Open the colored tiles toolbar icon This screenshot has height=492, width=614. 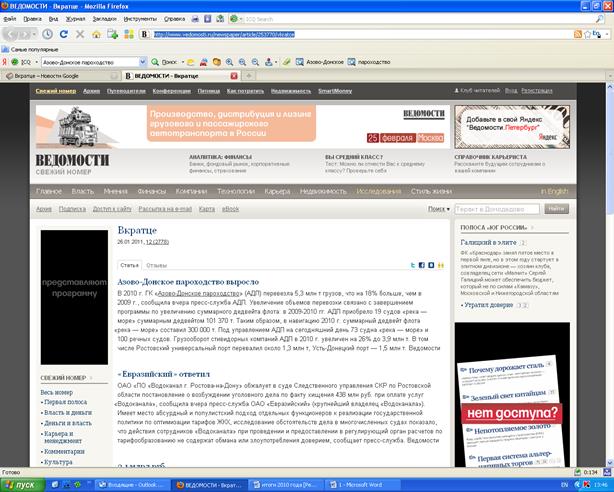[129, 34]
